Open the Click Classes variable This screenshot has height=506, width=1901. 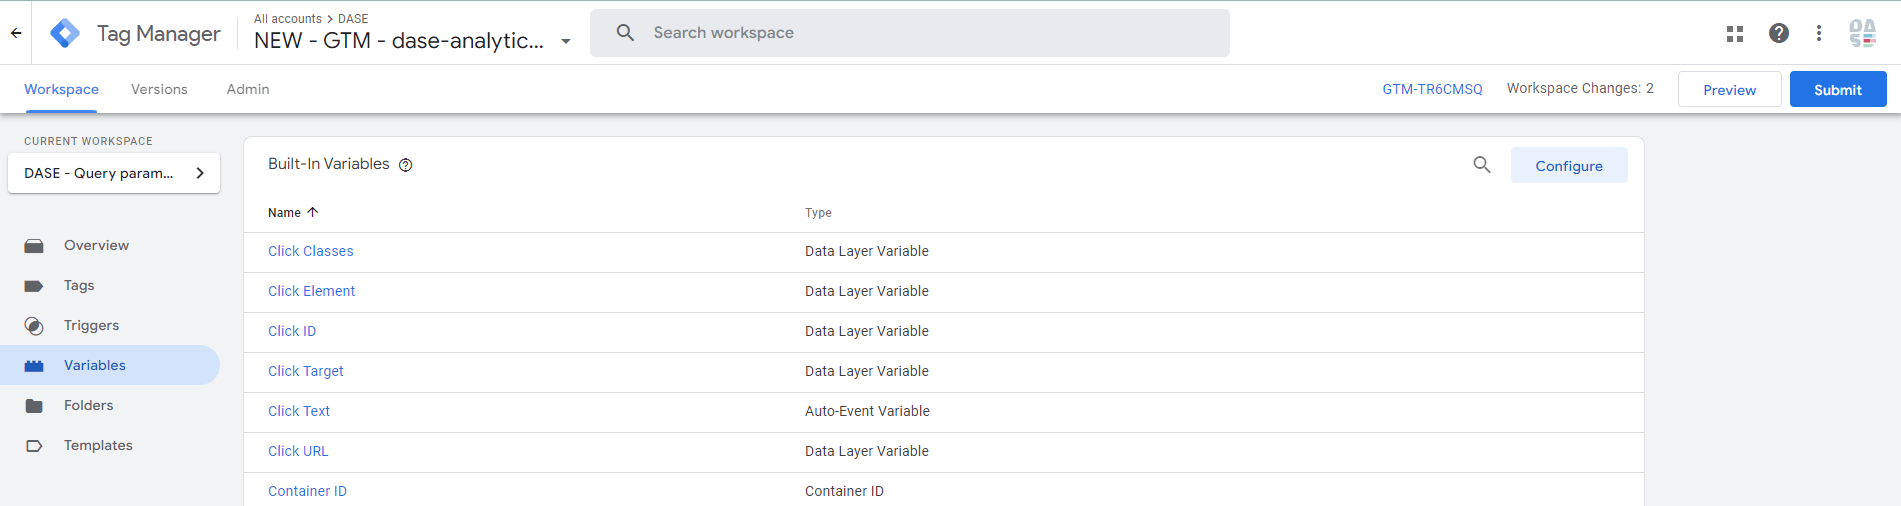311,251
